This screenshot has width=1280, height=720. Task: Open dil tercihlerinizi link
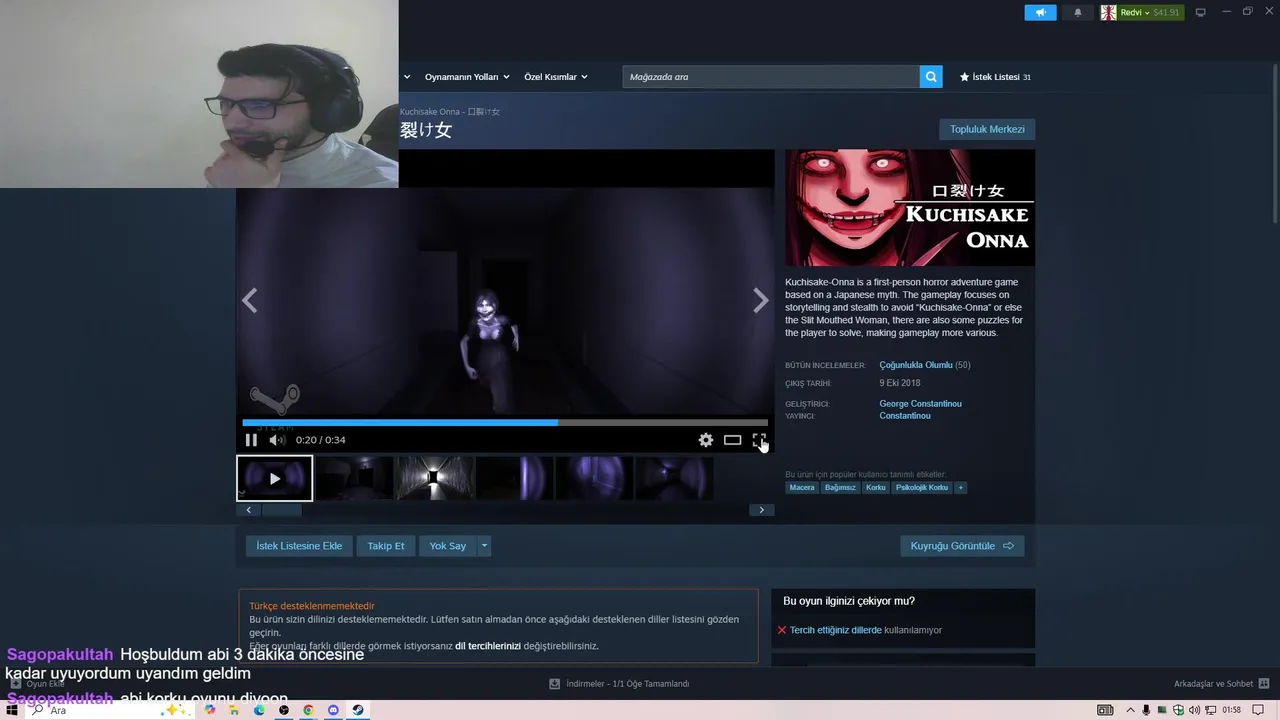[488, 646]
